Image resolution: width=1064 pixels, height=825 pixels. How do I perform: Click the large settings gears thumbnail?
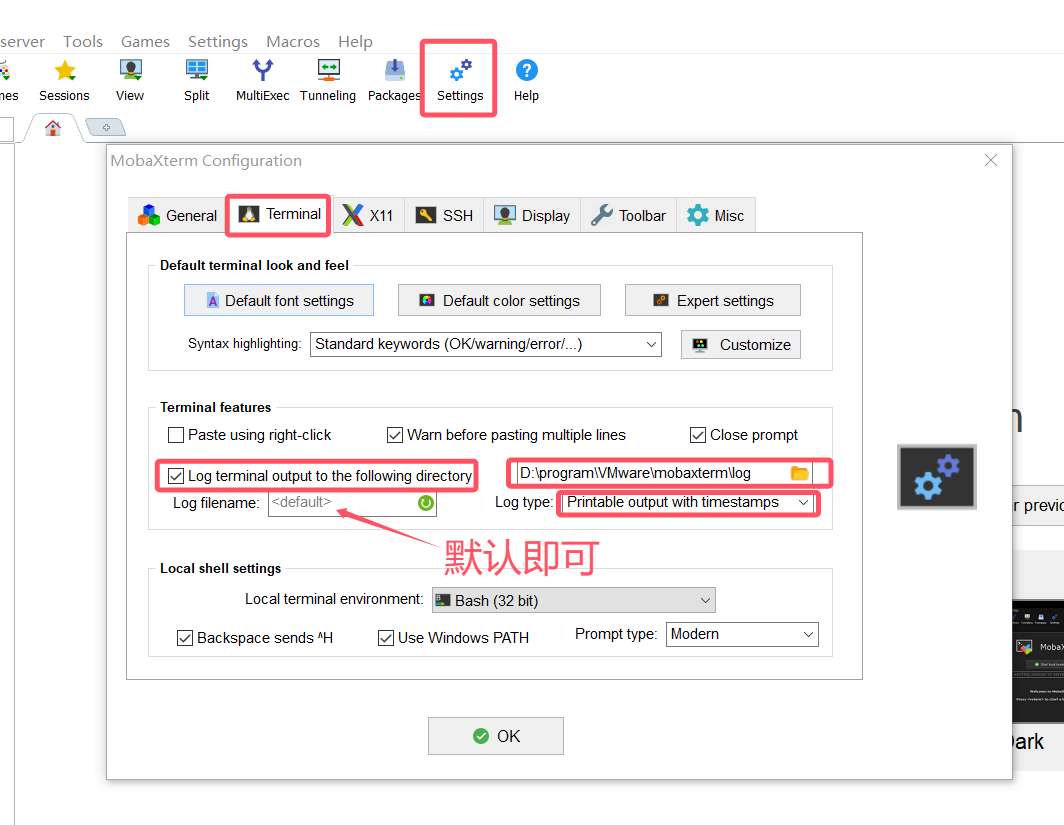936,477
